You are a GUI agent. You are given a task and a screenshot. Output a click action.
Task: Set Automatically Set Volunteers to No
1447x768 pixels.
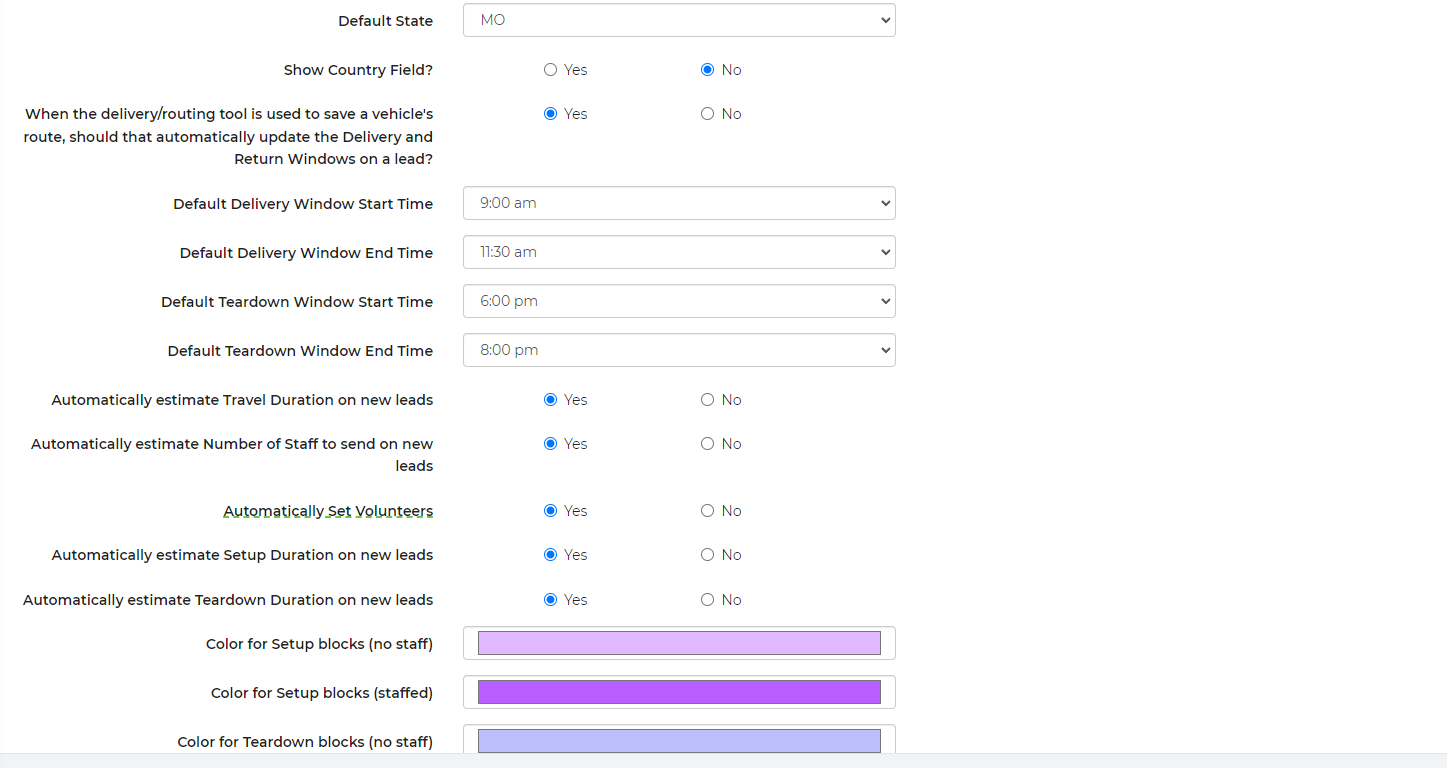[x=708, y=511]
